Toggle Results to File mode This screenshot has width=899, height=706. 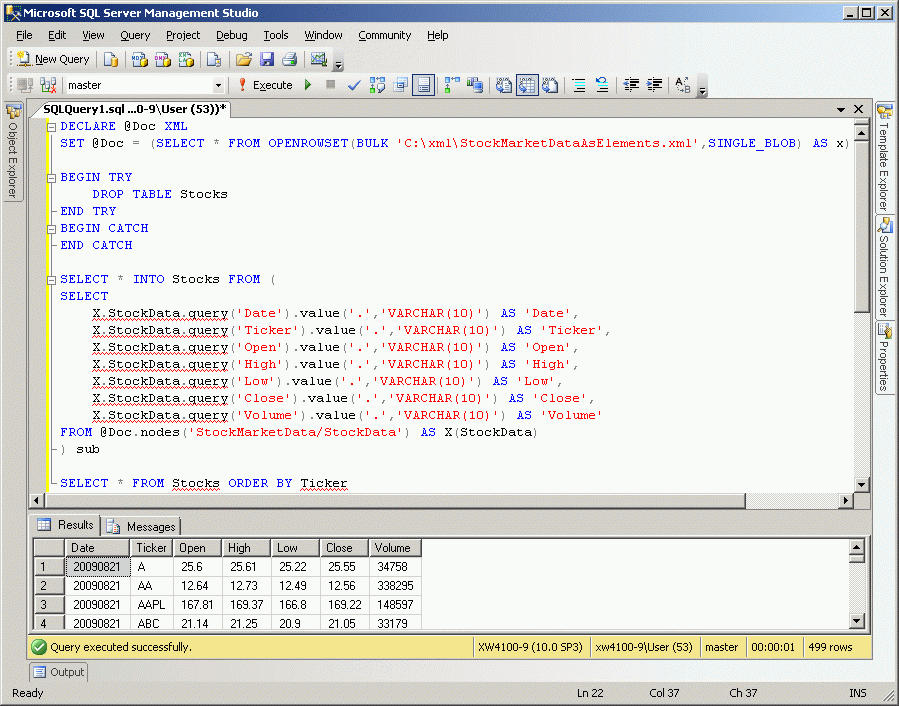pos(549,85)
